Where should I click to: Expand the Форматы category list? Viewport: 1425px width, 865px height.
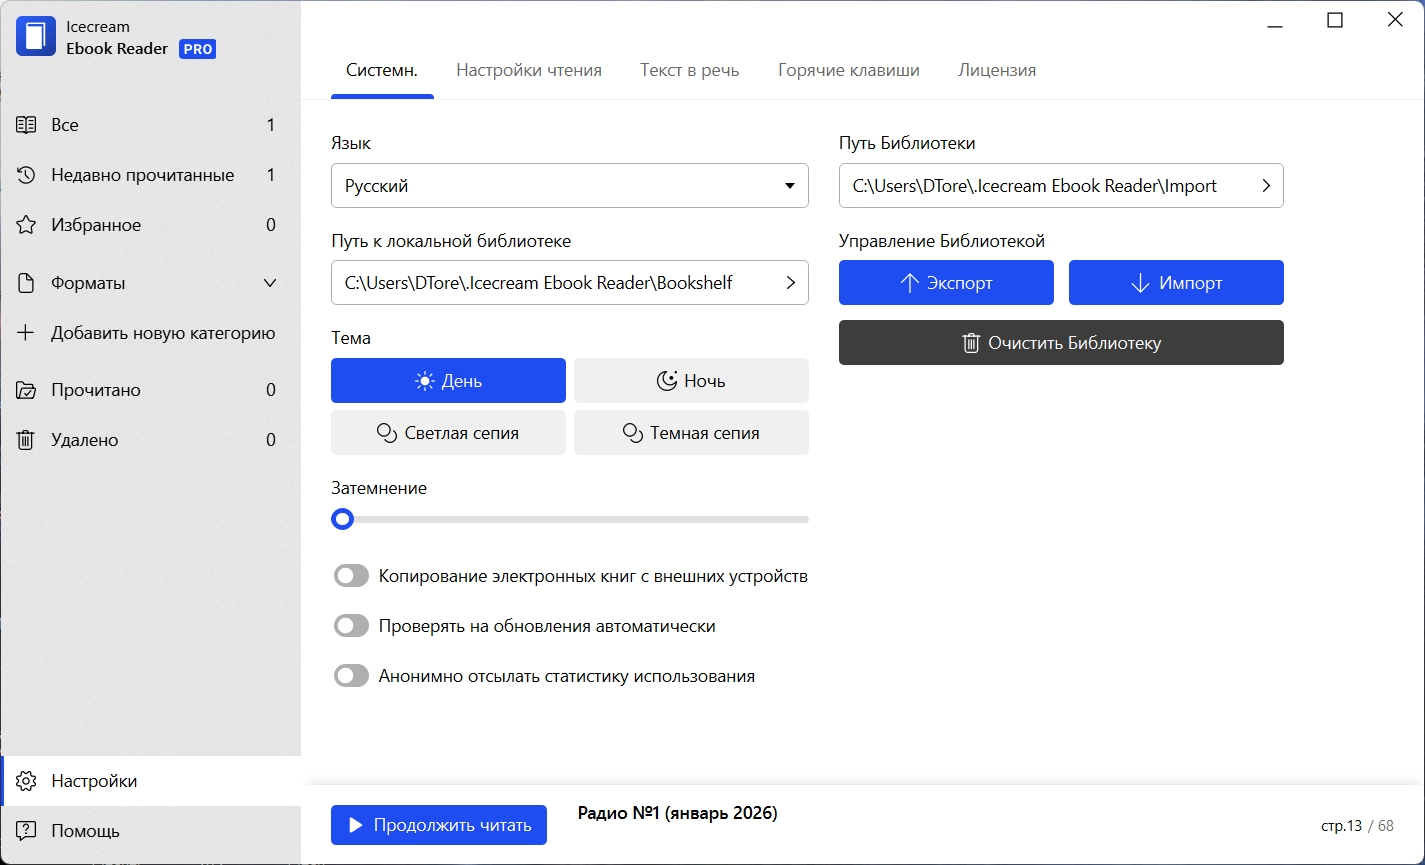(270, 283)
